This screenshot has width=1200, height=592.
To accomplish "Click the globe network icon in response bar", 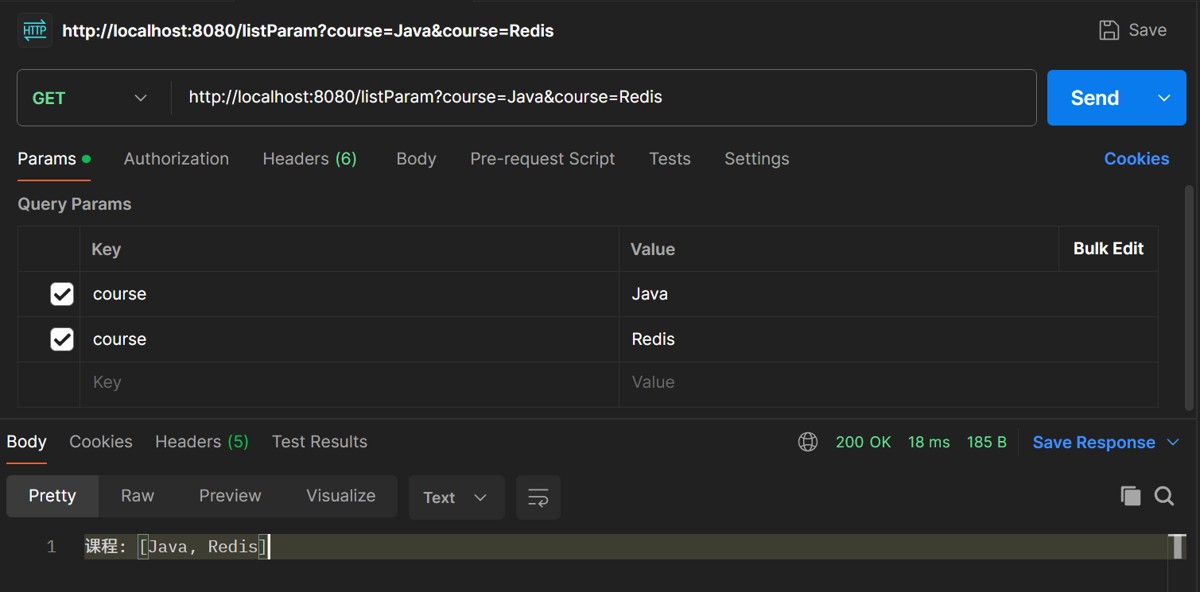I will pos(808,442).
